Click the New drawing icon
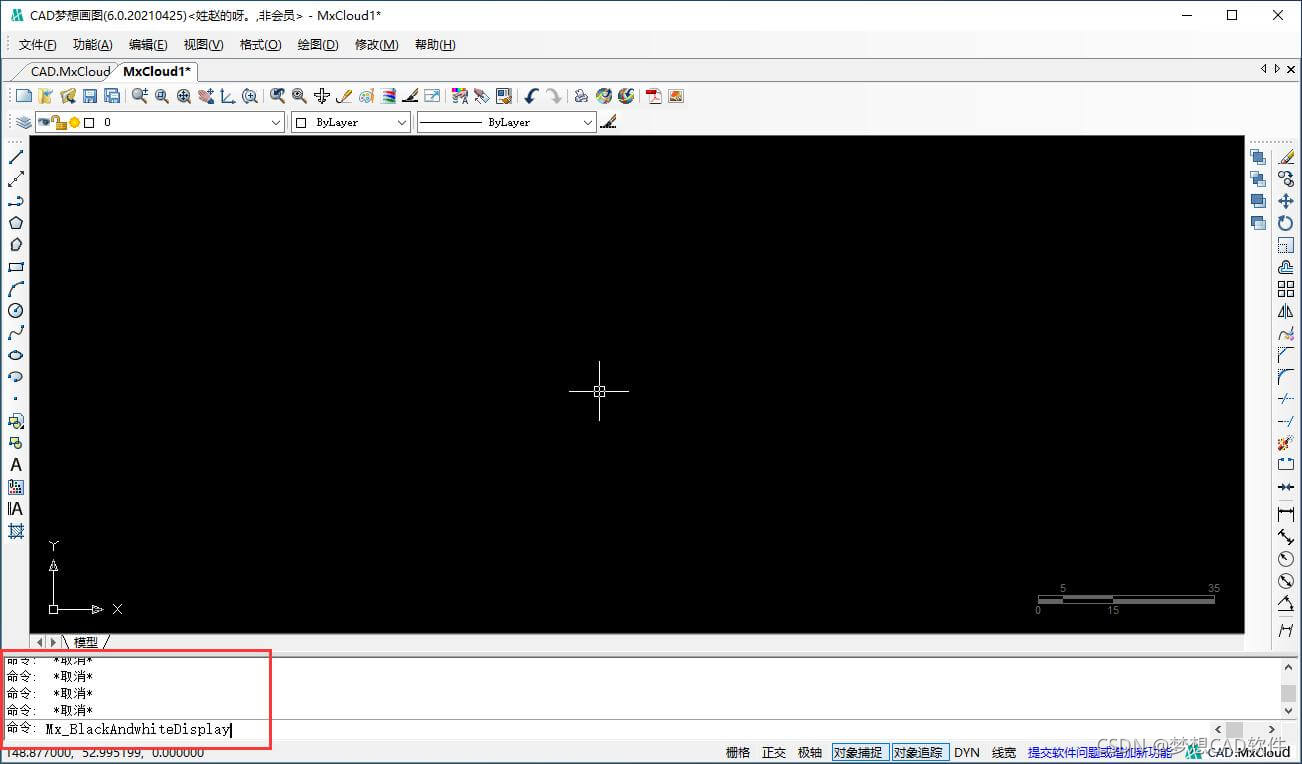 pyautogui.click(x=24, y=96)
